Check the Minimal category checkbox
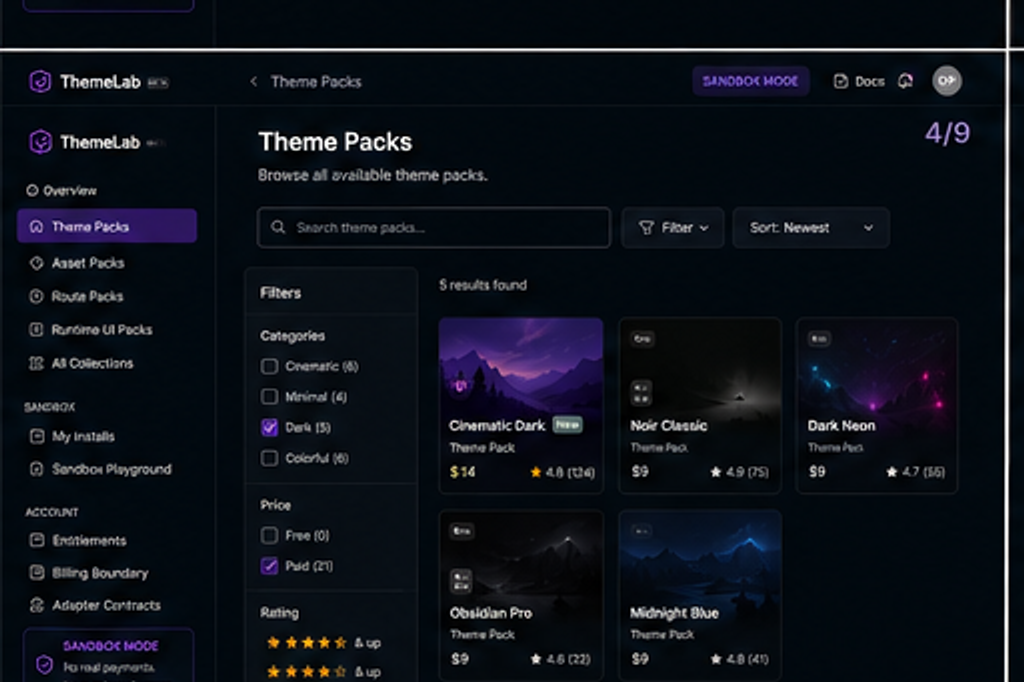The image size is (1024, 682). (x=269, y=397)
